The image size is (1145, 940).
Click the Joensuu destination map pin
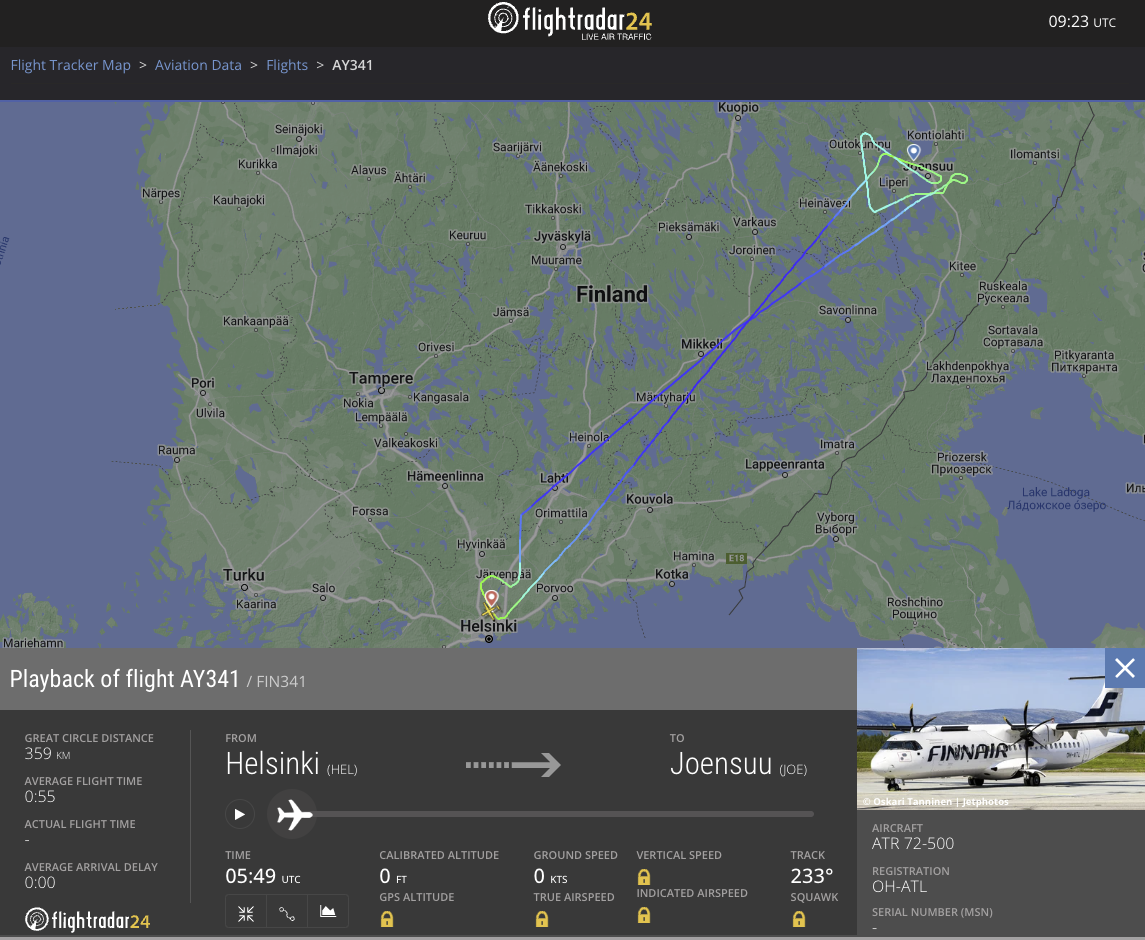coord(914,152)
